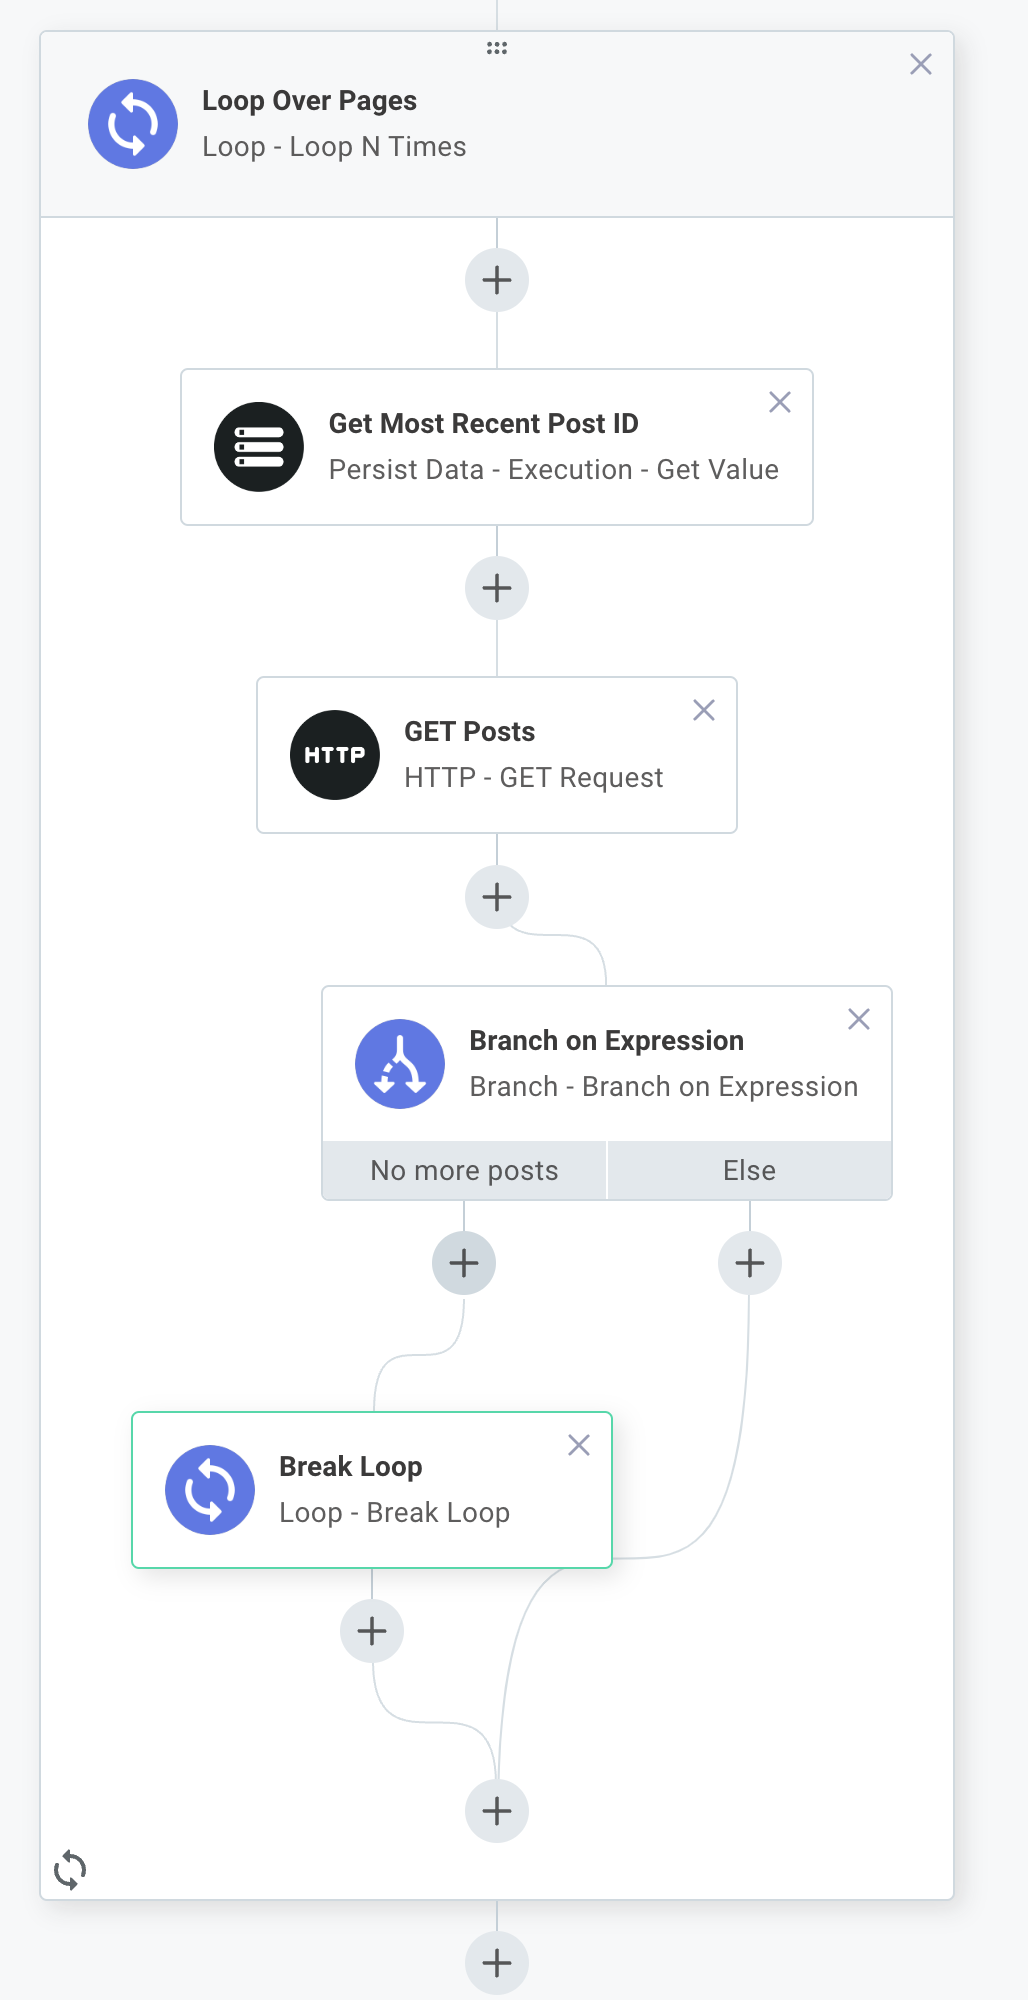Delete the Break Loop step
Viewport: 1028px width, 2000px height.
579,1445
